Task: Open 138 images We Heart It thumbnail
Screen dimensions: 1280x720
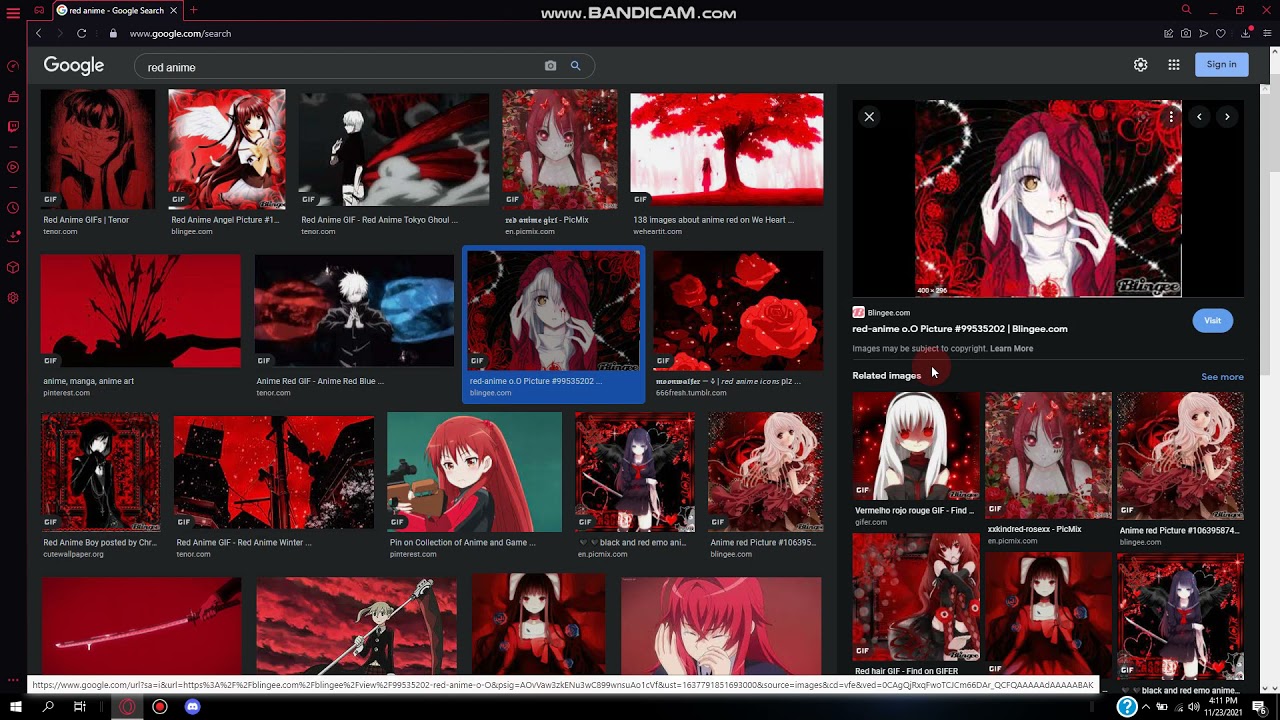Action: (727, 149)
